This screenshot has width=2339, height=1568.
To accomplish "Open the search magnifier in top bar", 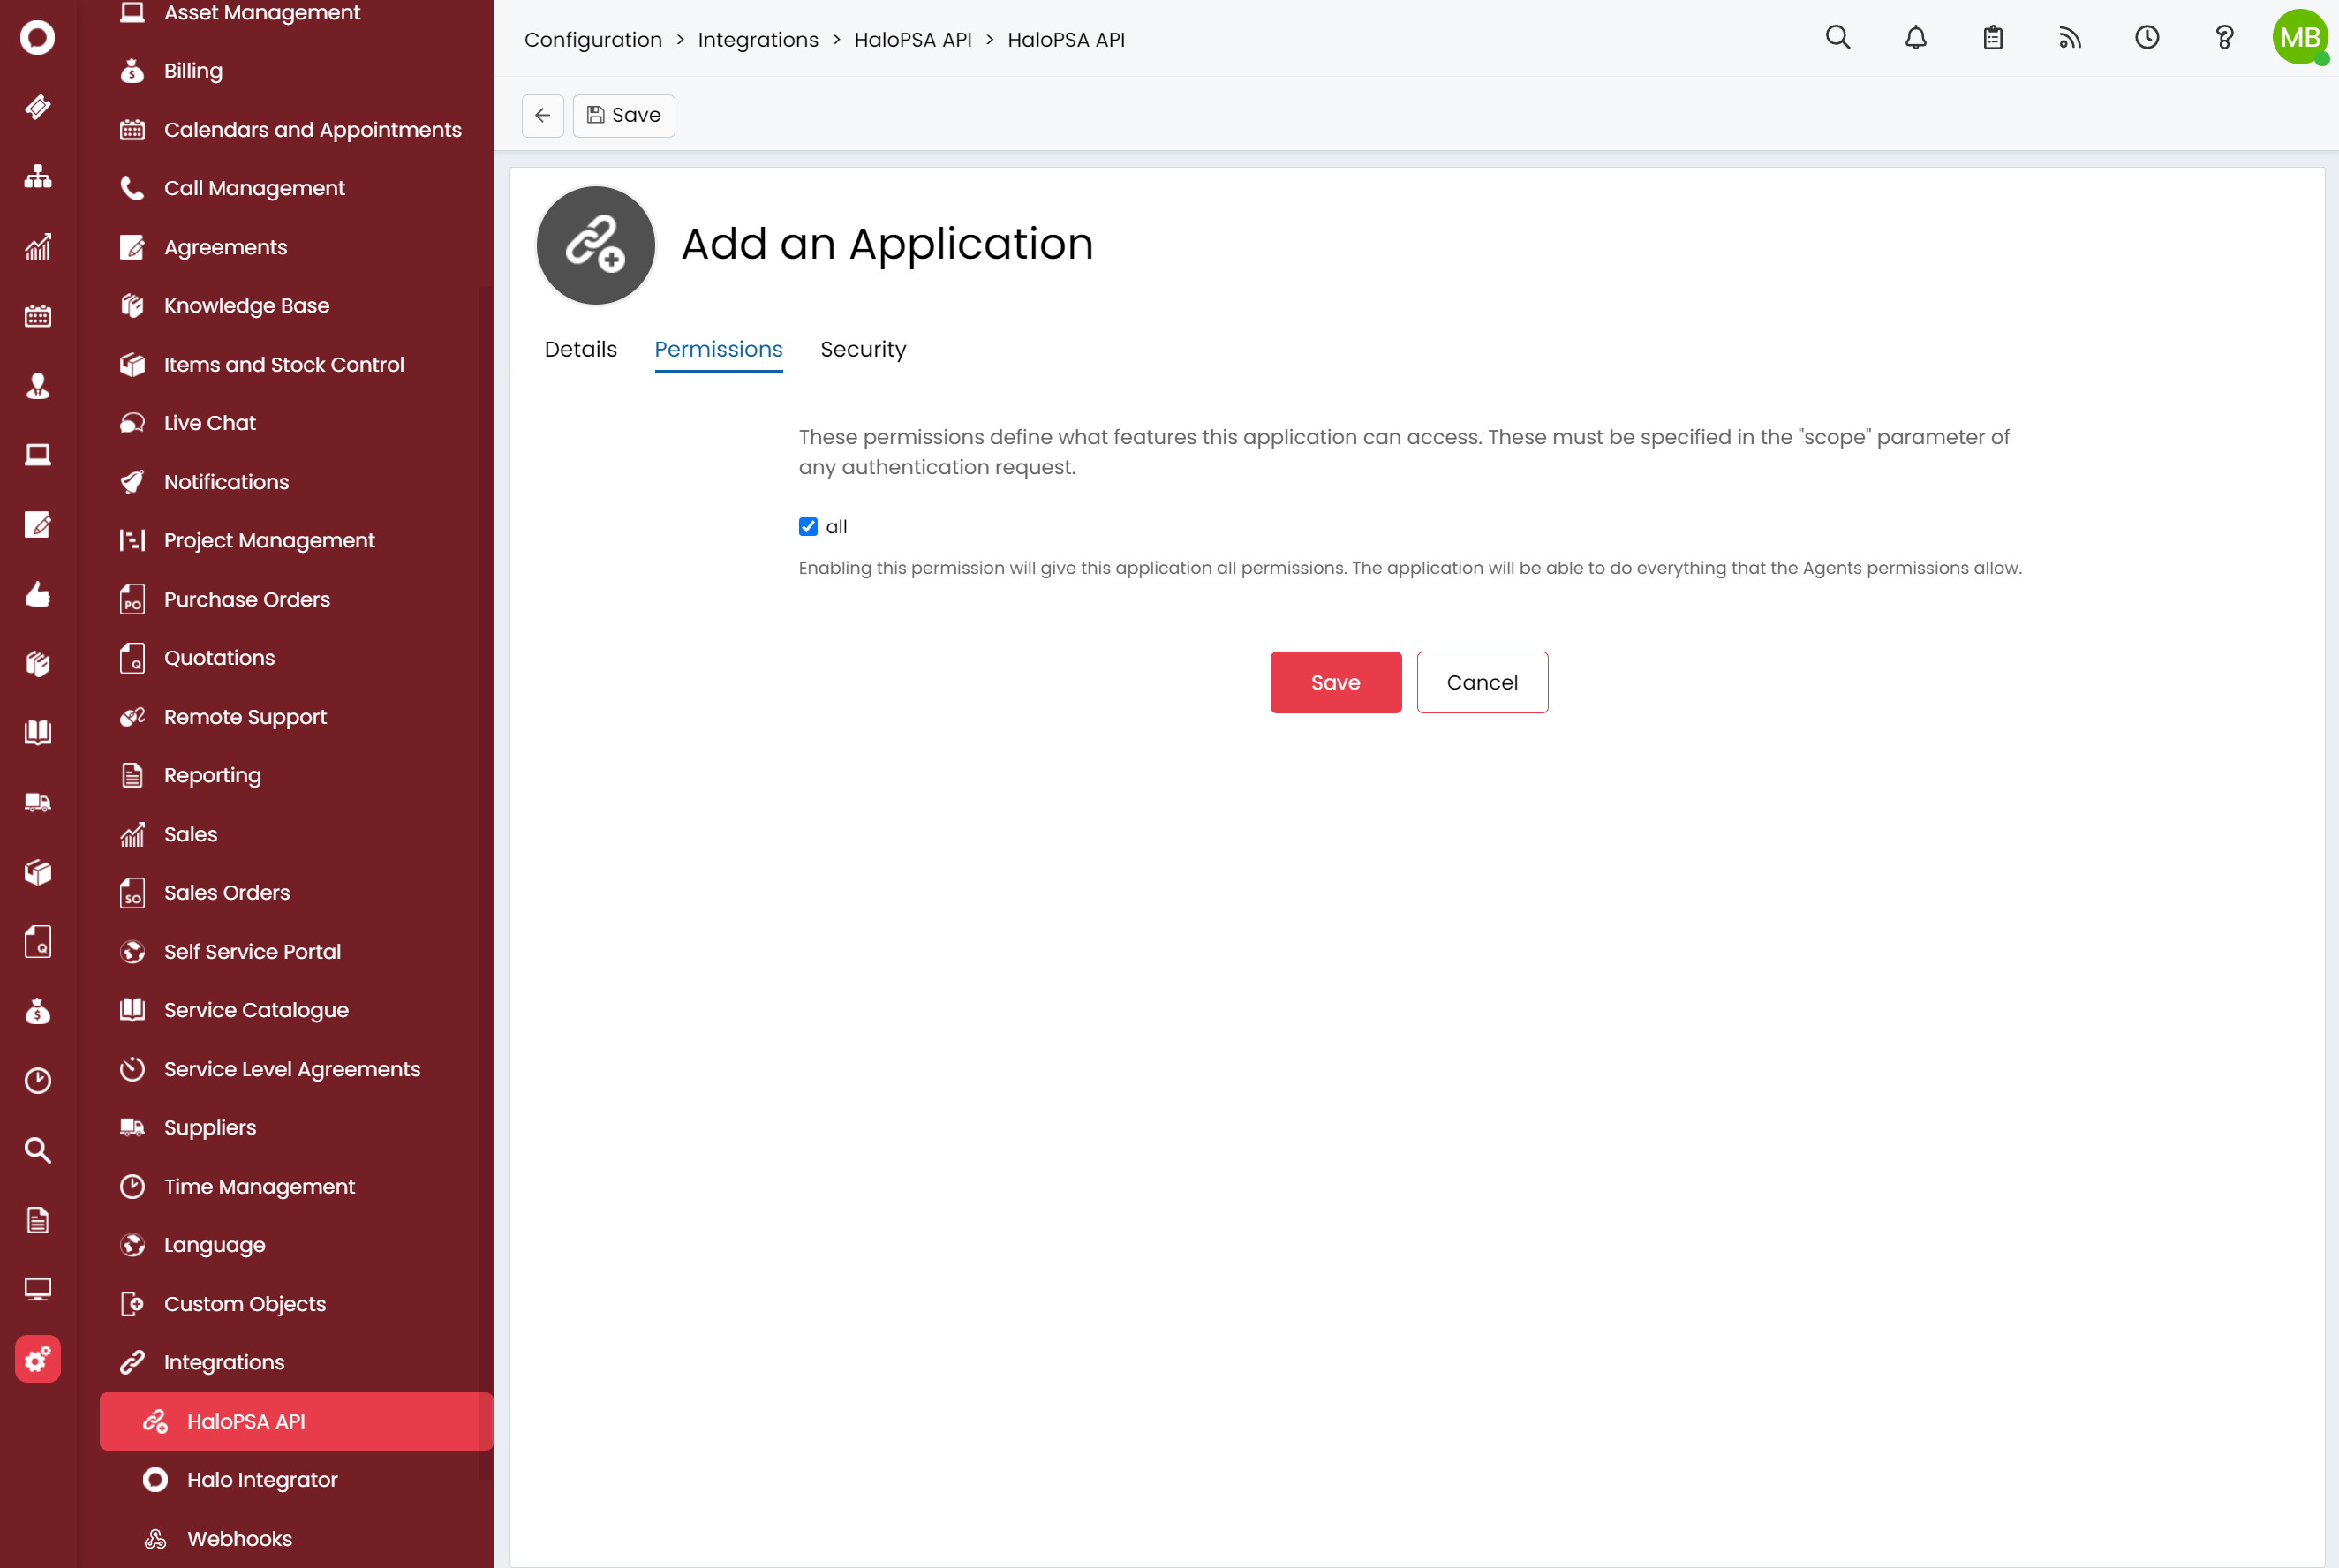I will (x=1838, y=38).
